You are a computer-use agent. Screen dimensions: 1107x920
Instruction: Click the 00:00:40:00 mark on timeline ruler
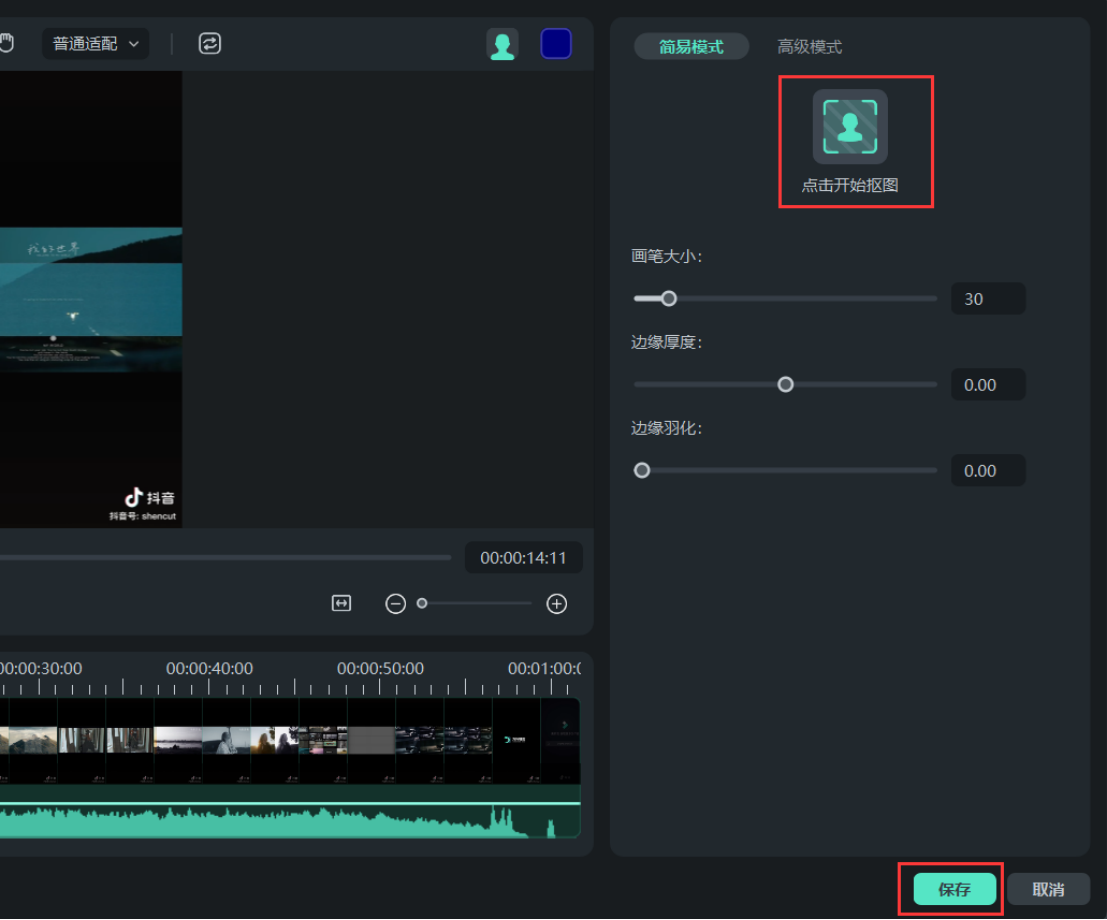(x=209, y=668)
